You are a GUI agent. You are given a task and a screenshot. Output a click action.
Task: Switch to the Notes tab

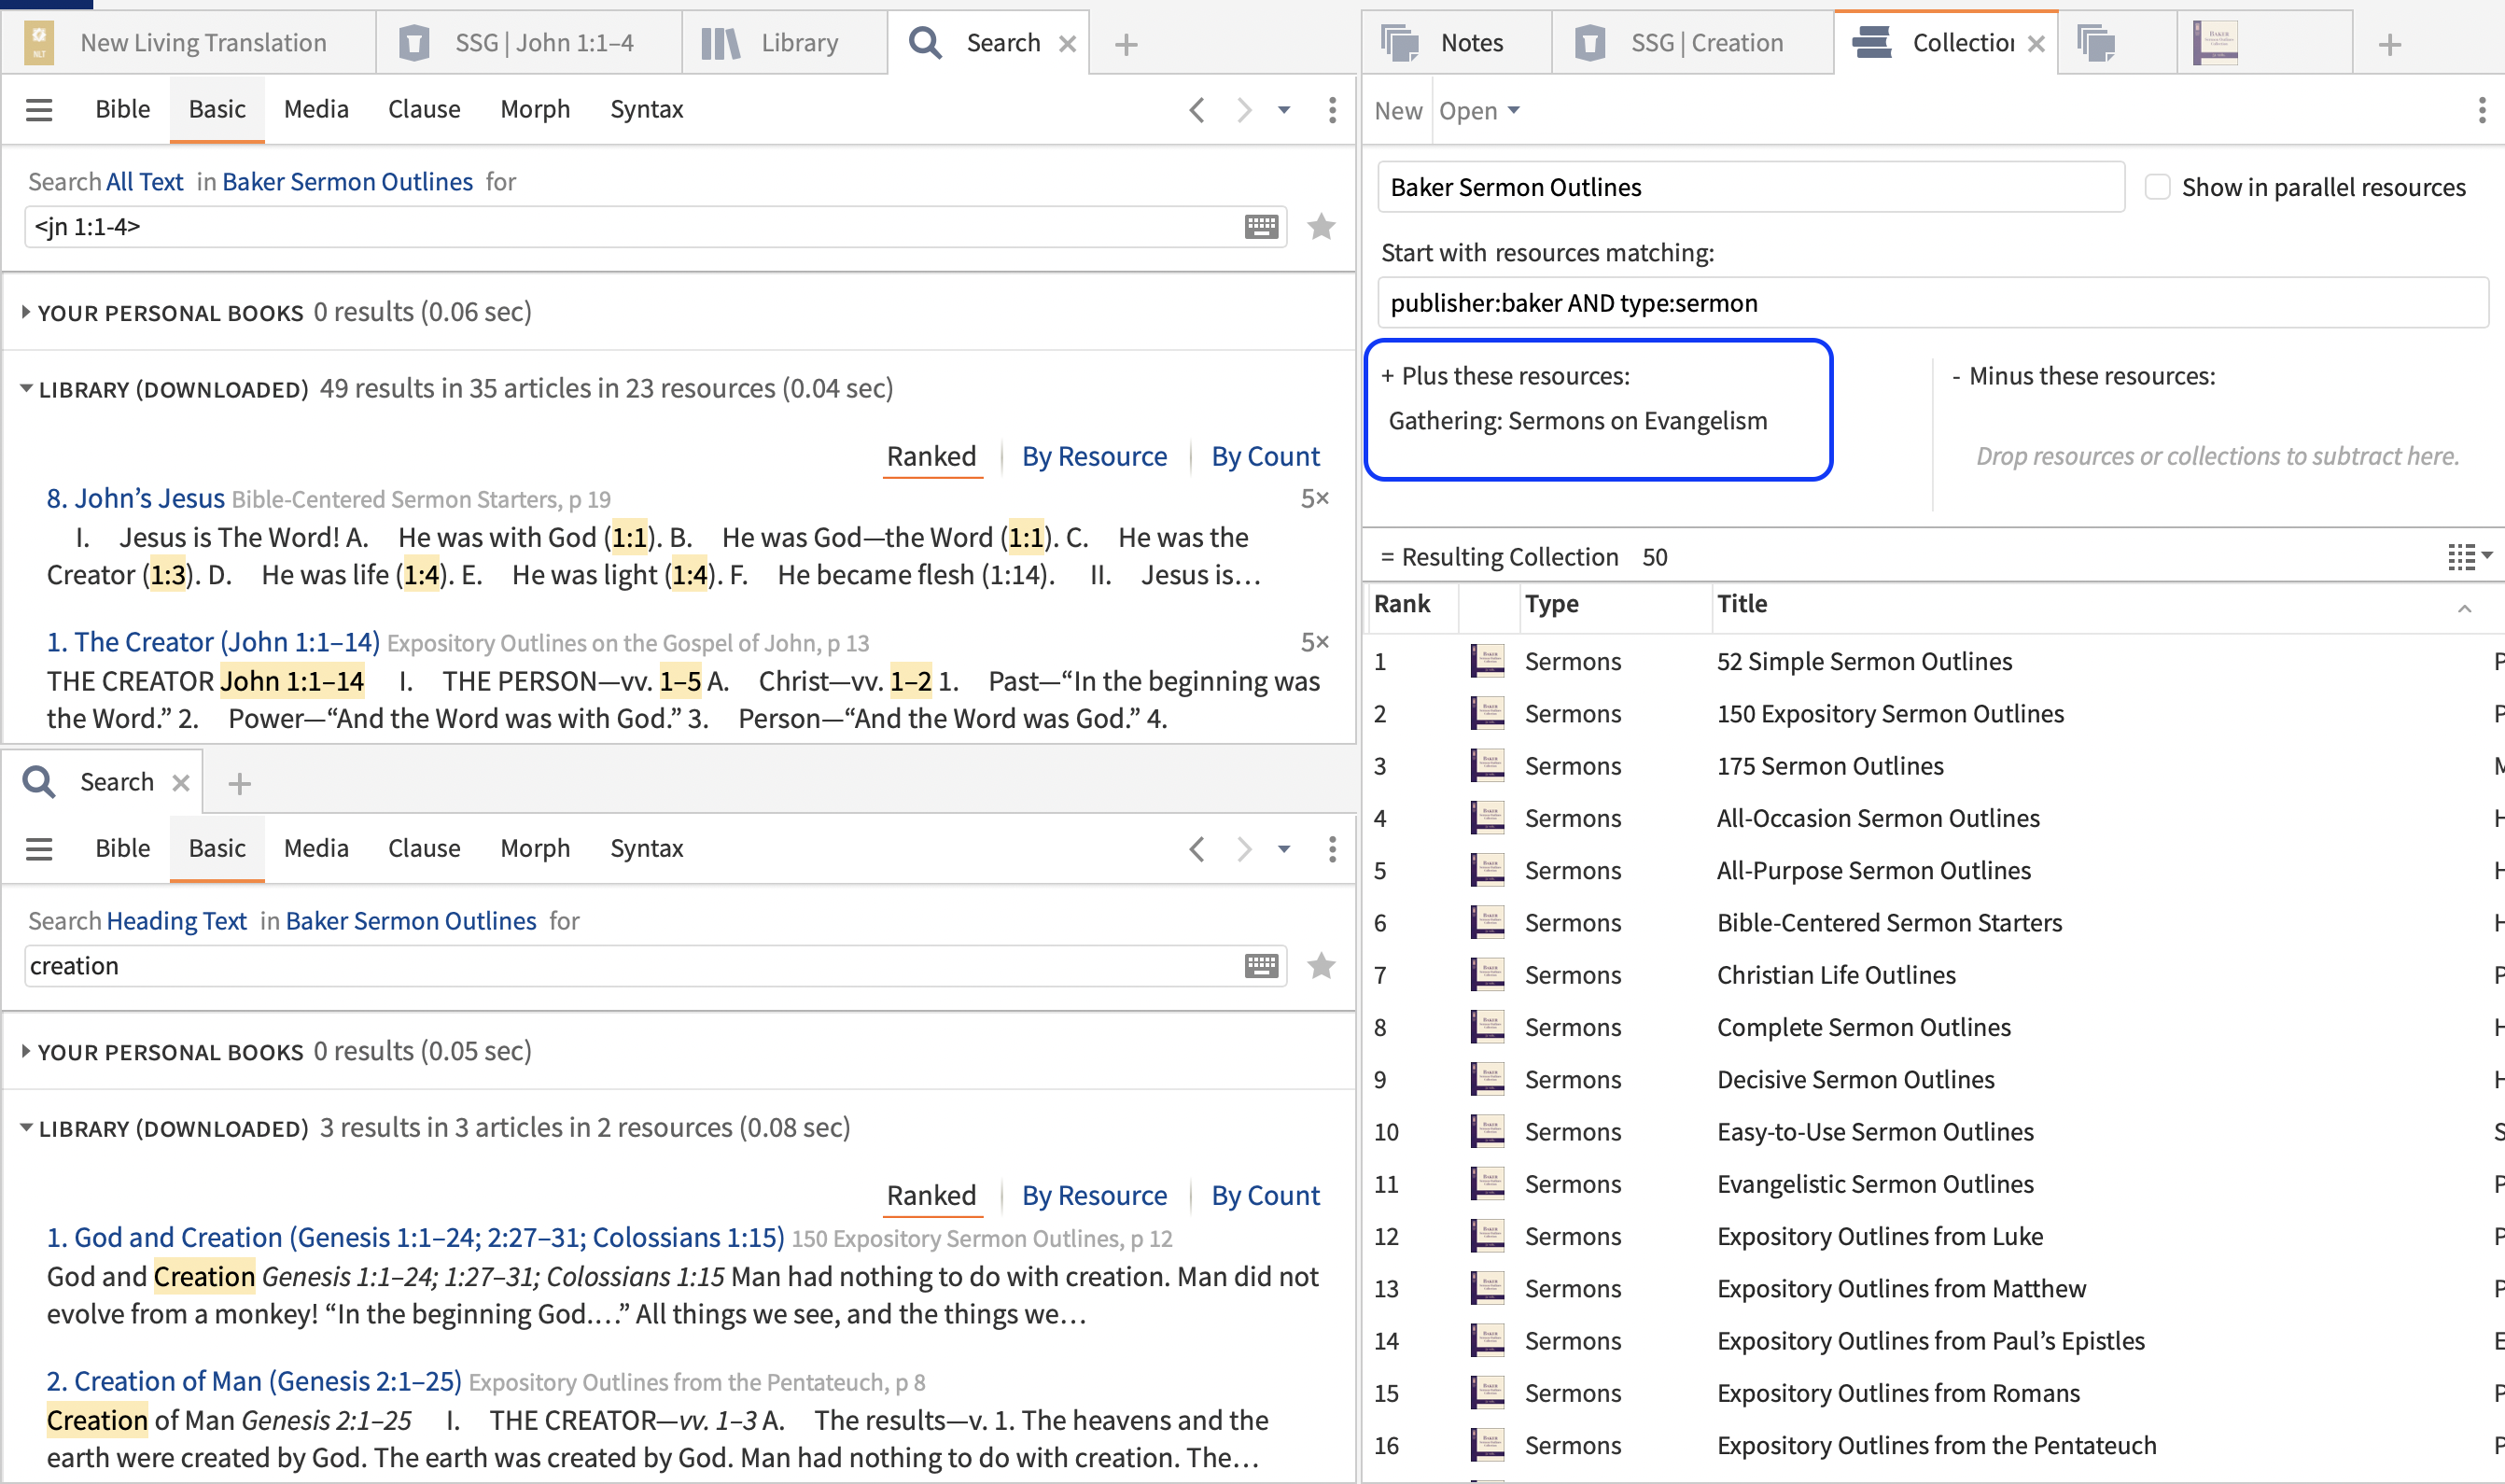[x=1456, y=43]
